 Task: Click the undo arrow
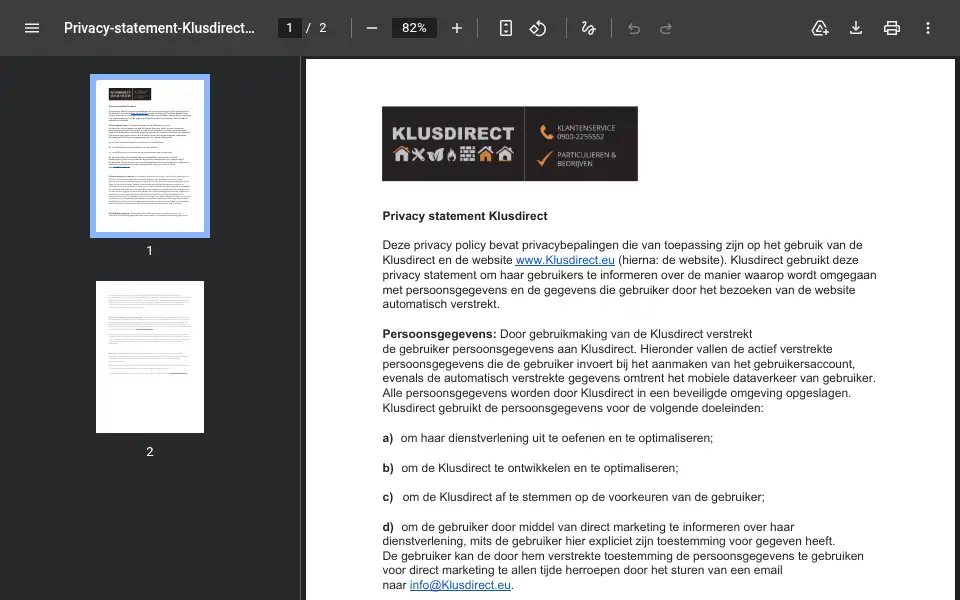point(634,28)
